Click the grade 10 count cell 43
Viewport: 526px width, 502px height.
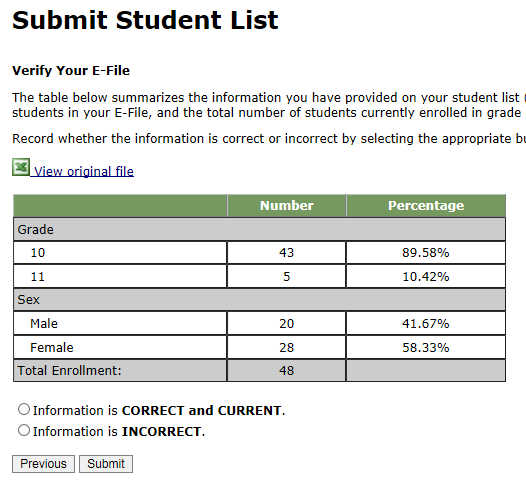tap(286, 252)
